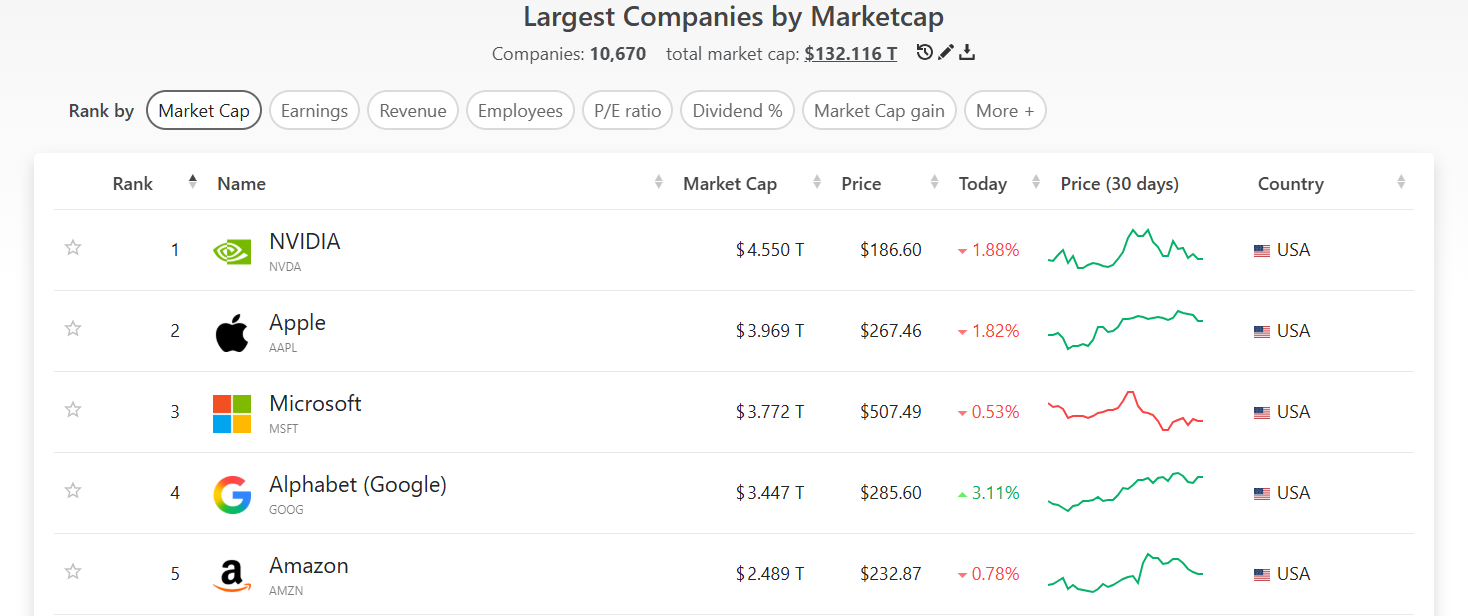Toggle the favorite star for Microsoft
This screenshot has height=616, width=1468.
pyautogui.click(x=73, y=409)
